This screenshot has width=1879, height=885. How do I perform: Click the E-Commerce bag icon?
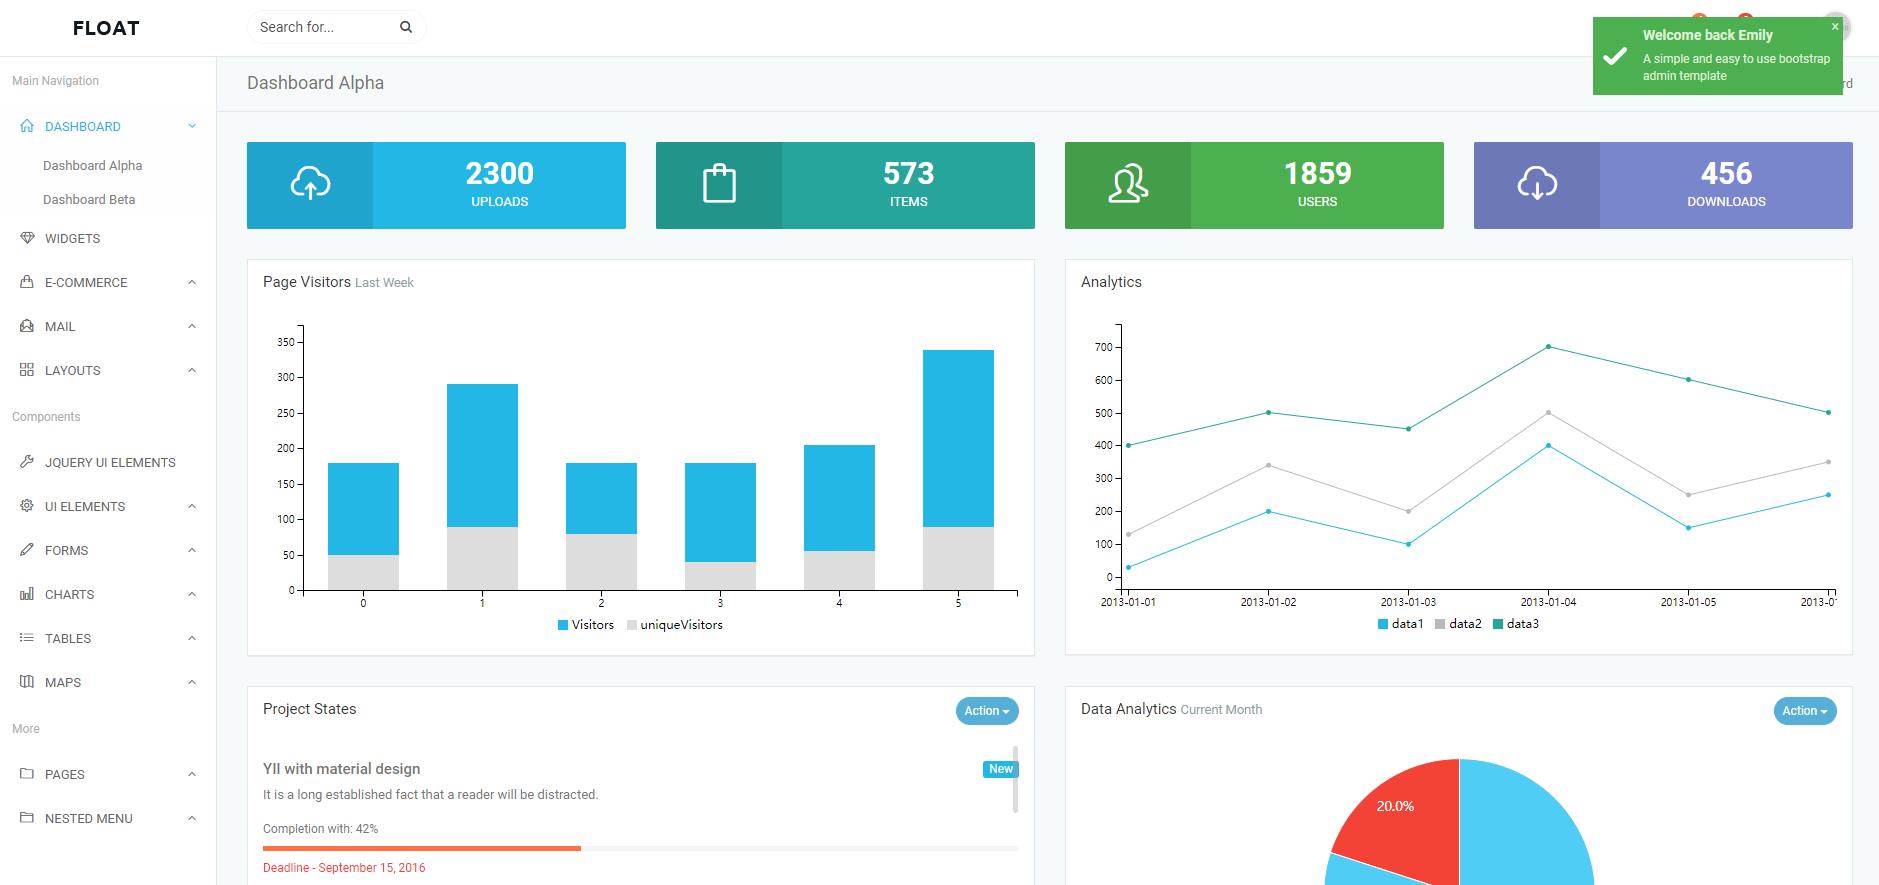(27, 283)
